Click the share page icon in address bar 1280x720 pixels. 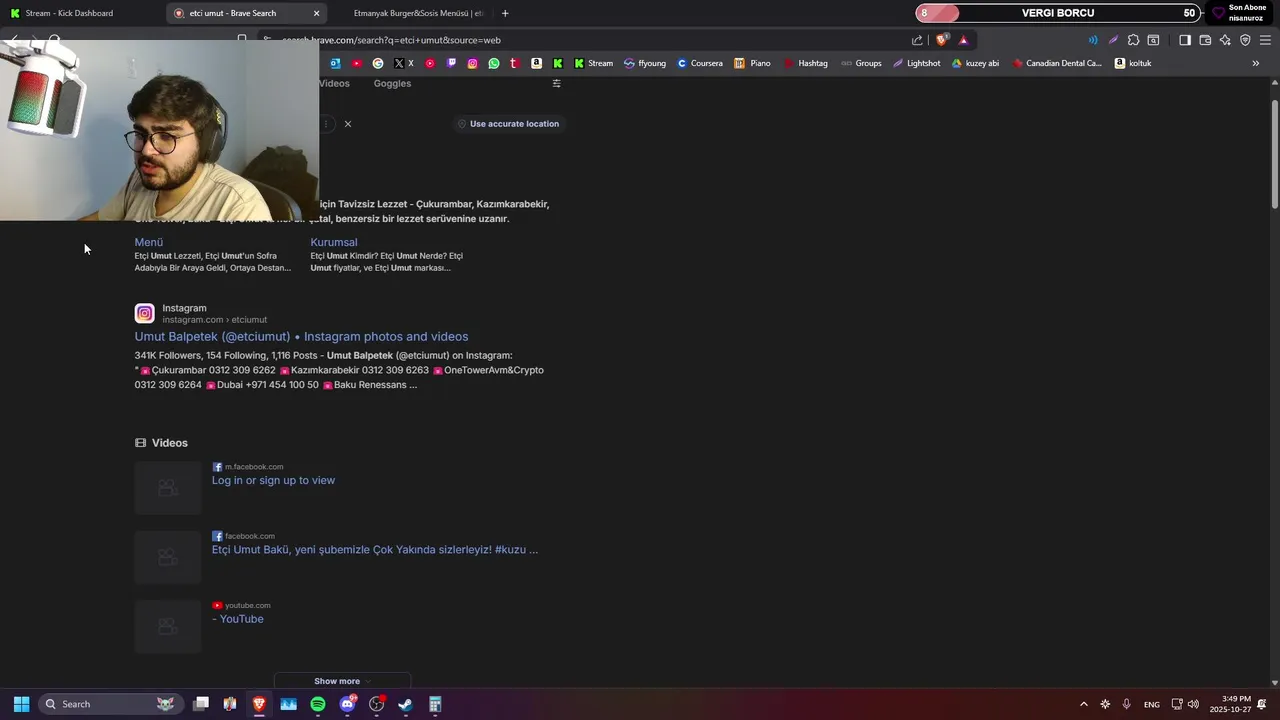pos(917,40)
